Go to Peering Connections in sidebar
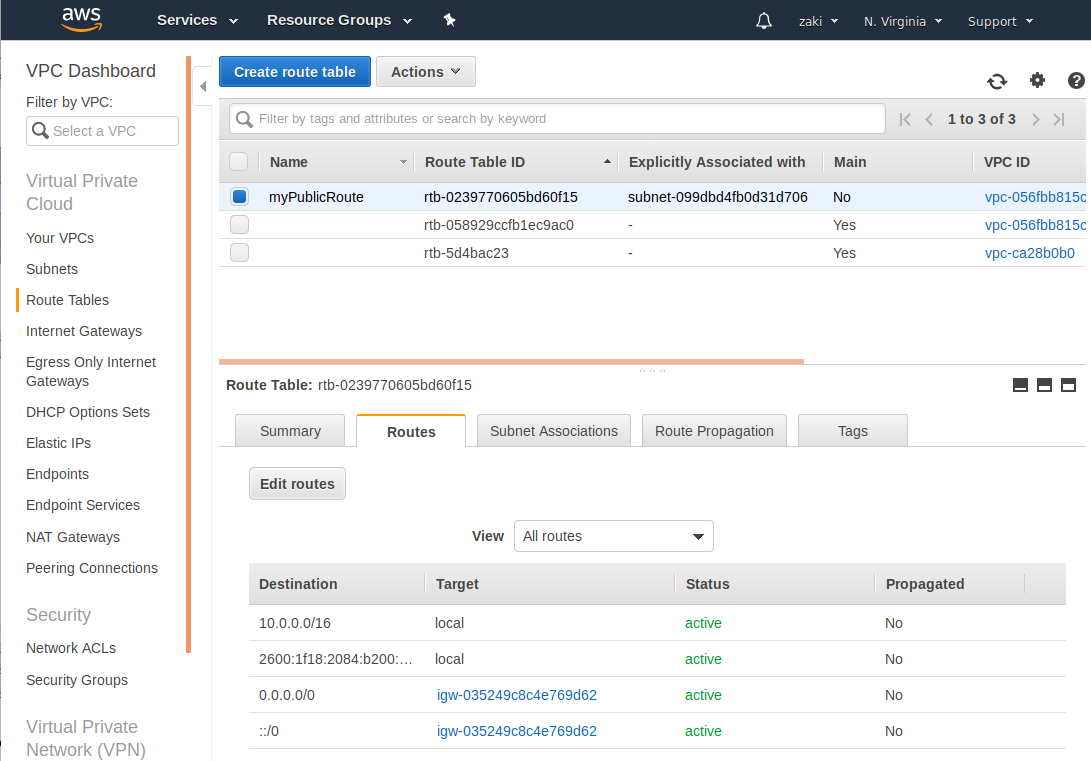 [x=92, y=568]
